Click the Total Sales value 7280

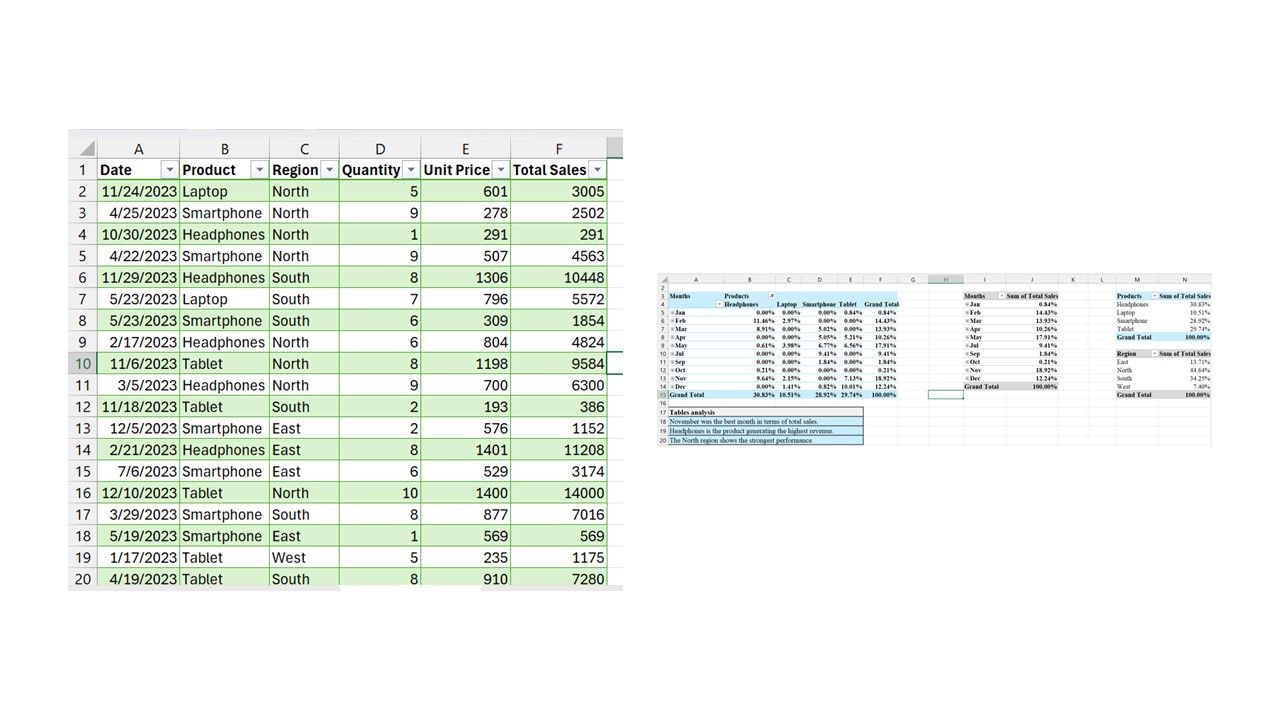point(559,579)
